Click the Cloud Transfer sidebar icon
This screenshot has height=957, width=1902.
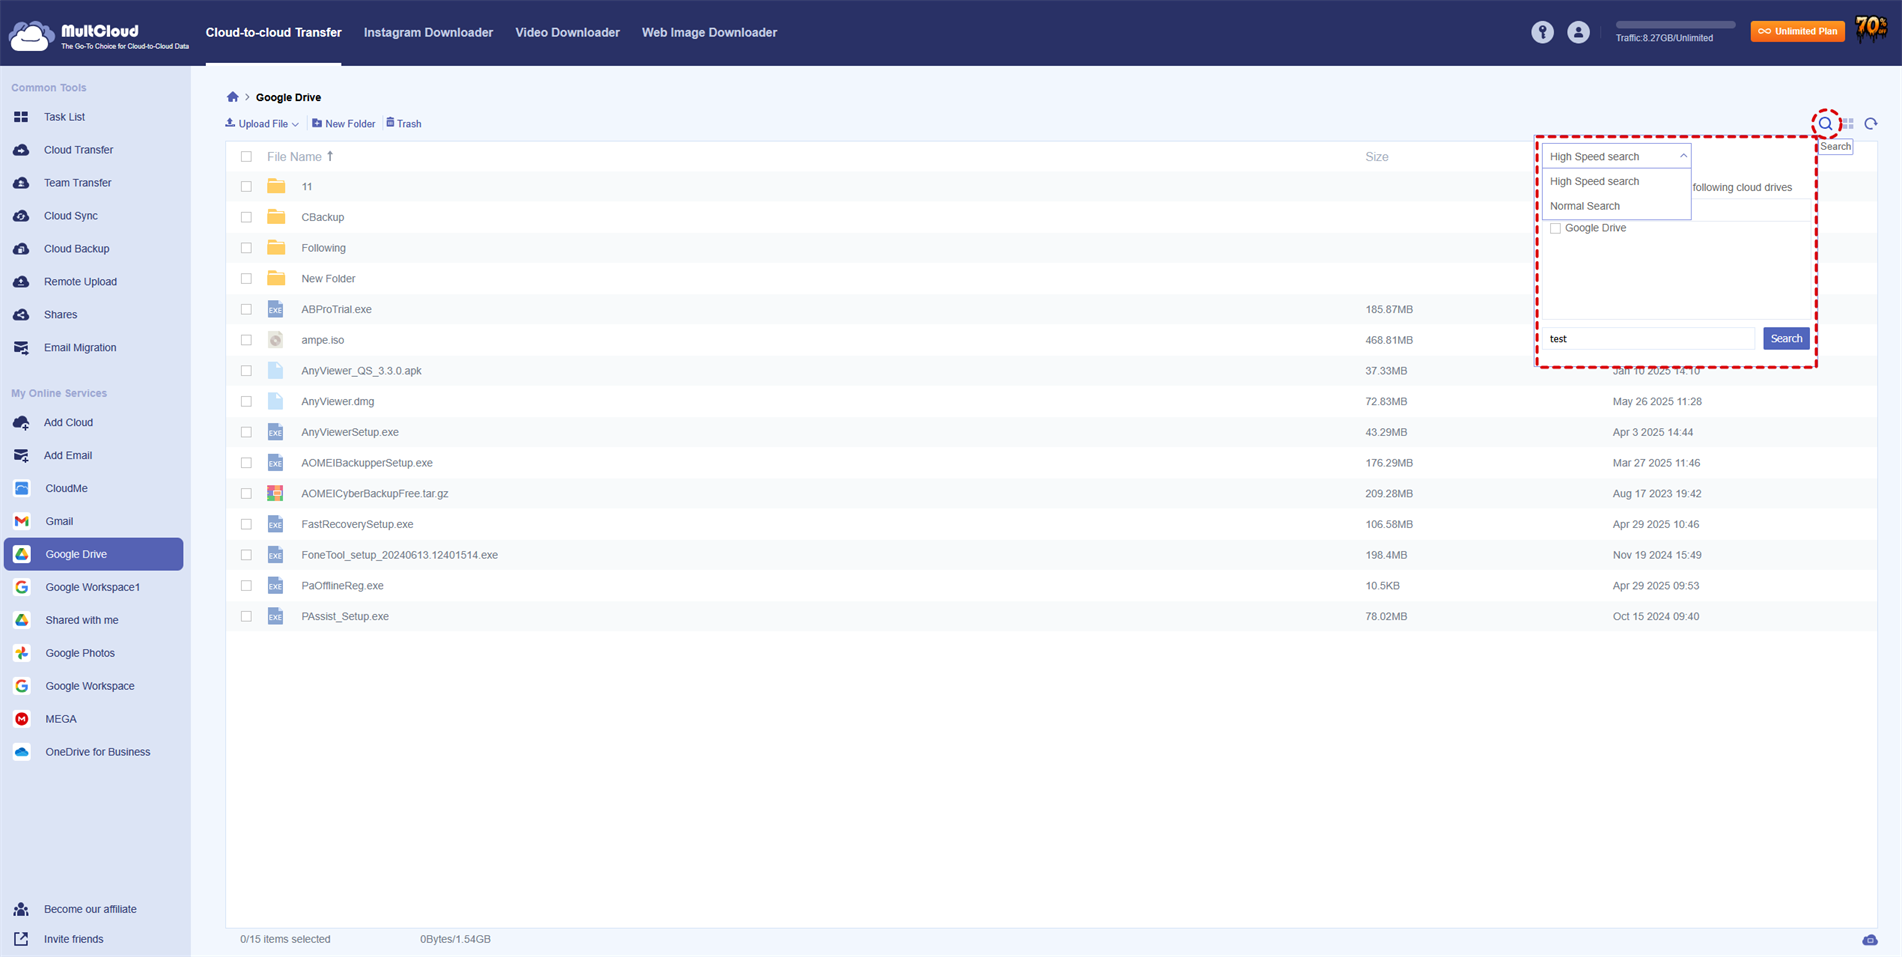point(21,150)
